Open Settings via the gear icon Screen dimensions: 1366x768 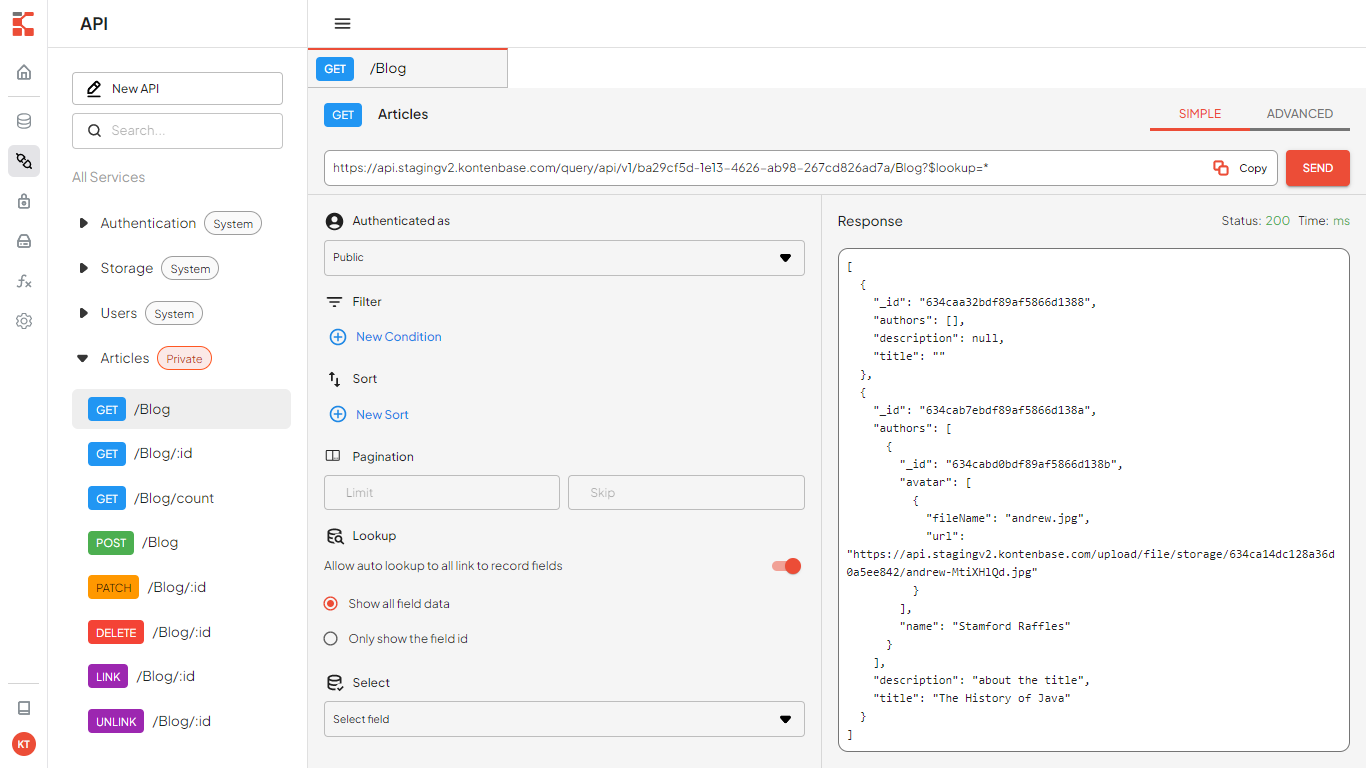[x=23, y=320]
